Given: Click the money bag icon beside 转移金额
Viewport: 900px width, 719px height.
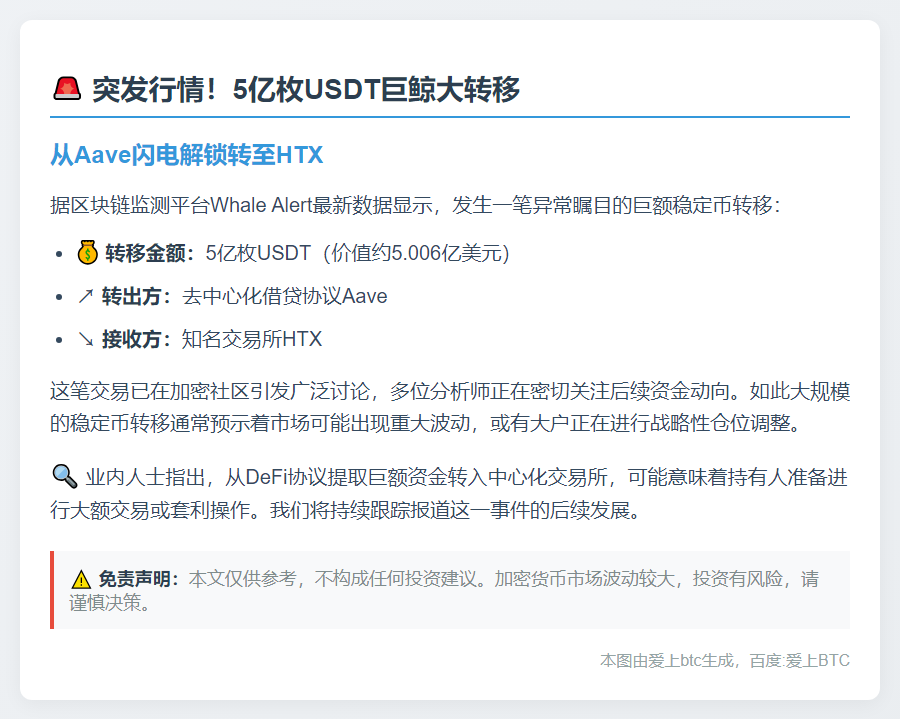Looking at the screenshot, I should [87, 253].
